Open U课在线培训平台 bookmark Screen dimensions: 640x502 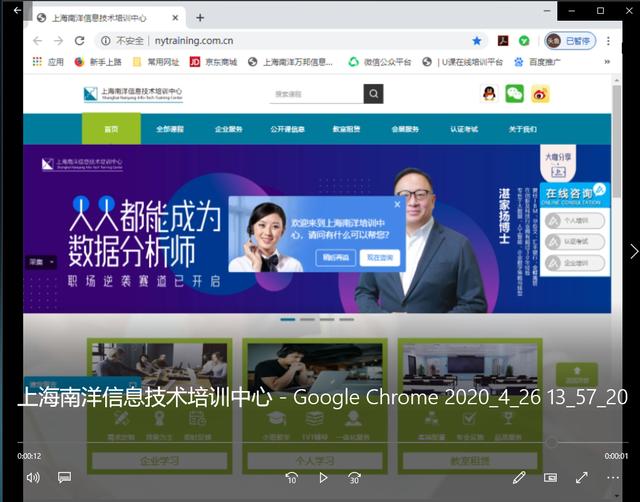pyautogui.click(x=463, y=62)
